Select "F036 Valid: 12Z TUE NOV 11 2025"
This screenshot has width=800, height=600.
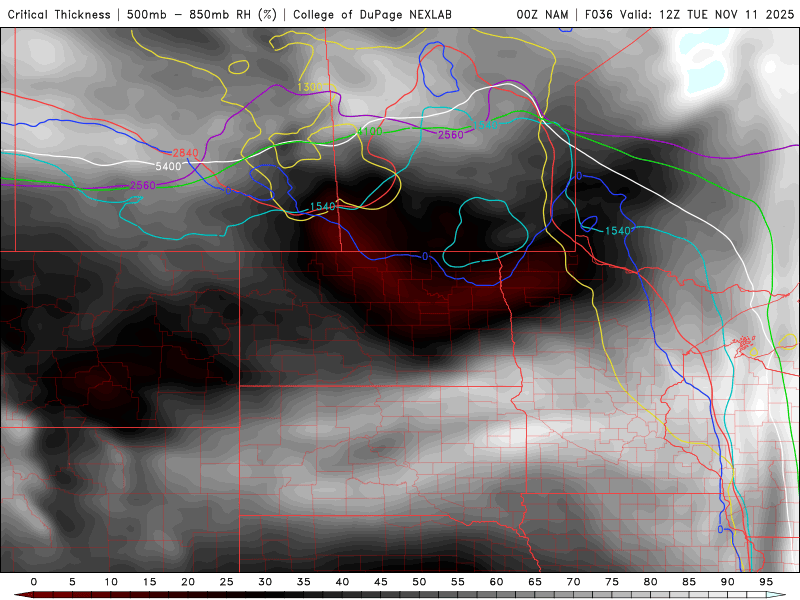coord(689,15)
